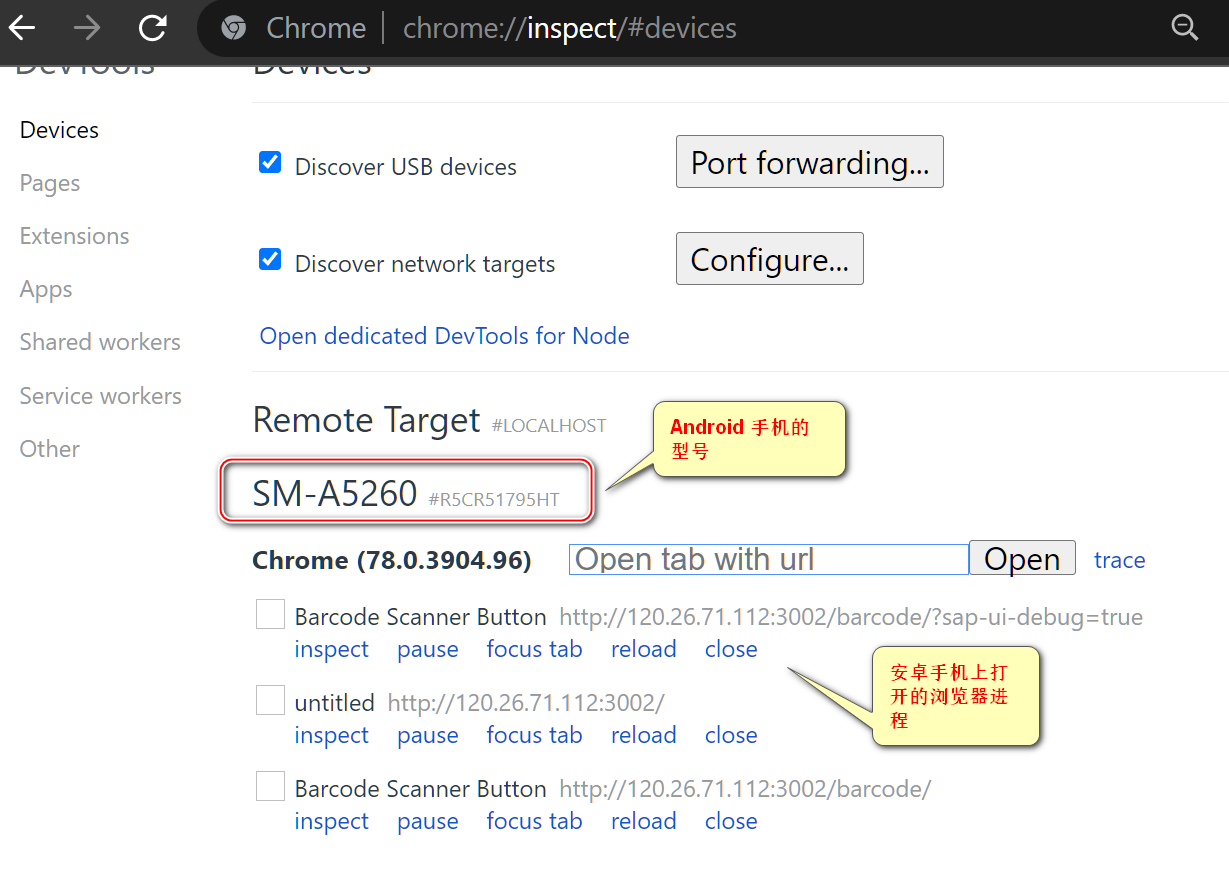Screen dimensions: 1229x872
Task: Reload the untitled tab
Action: [644, 735]
